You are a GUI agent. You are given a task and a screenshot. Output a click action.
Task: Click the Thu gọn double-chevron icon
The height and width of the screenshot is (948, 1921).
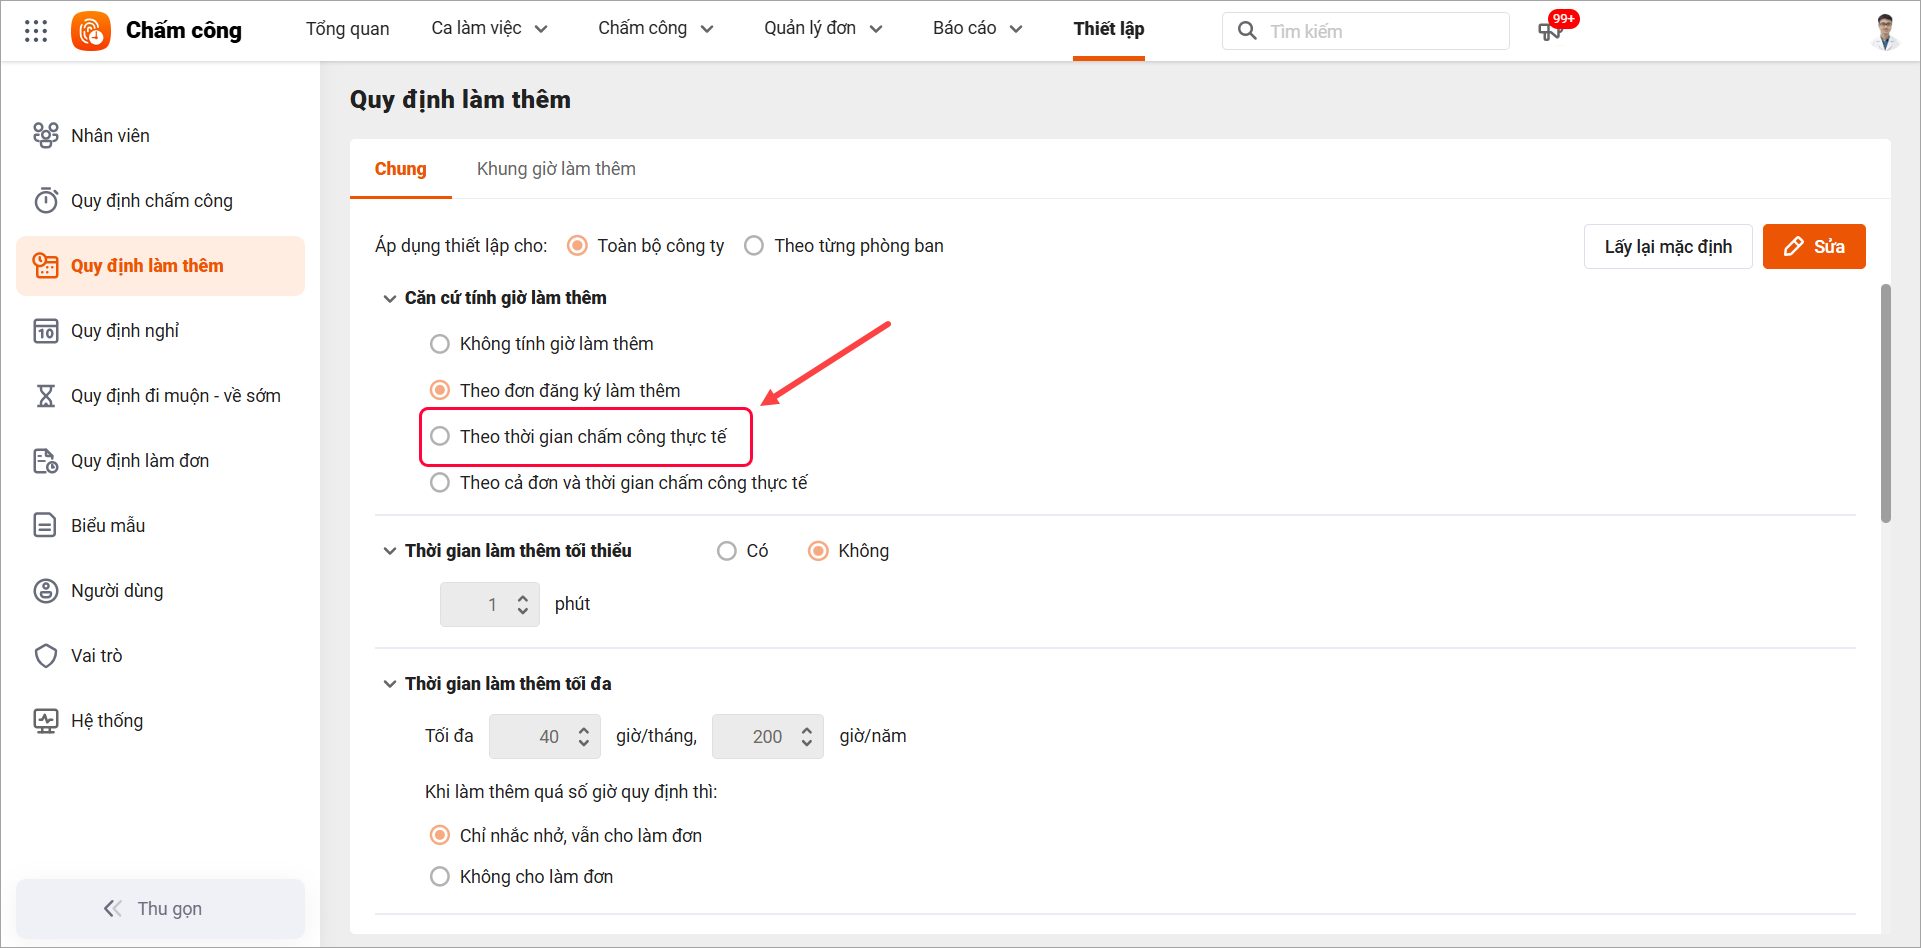click(113, 908)
